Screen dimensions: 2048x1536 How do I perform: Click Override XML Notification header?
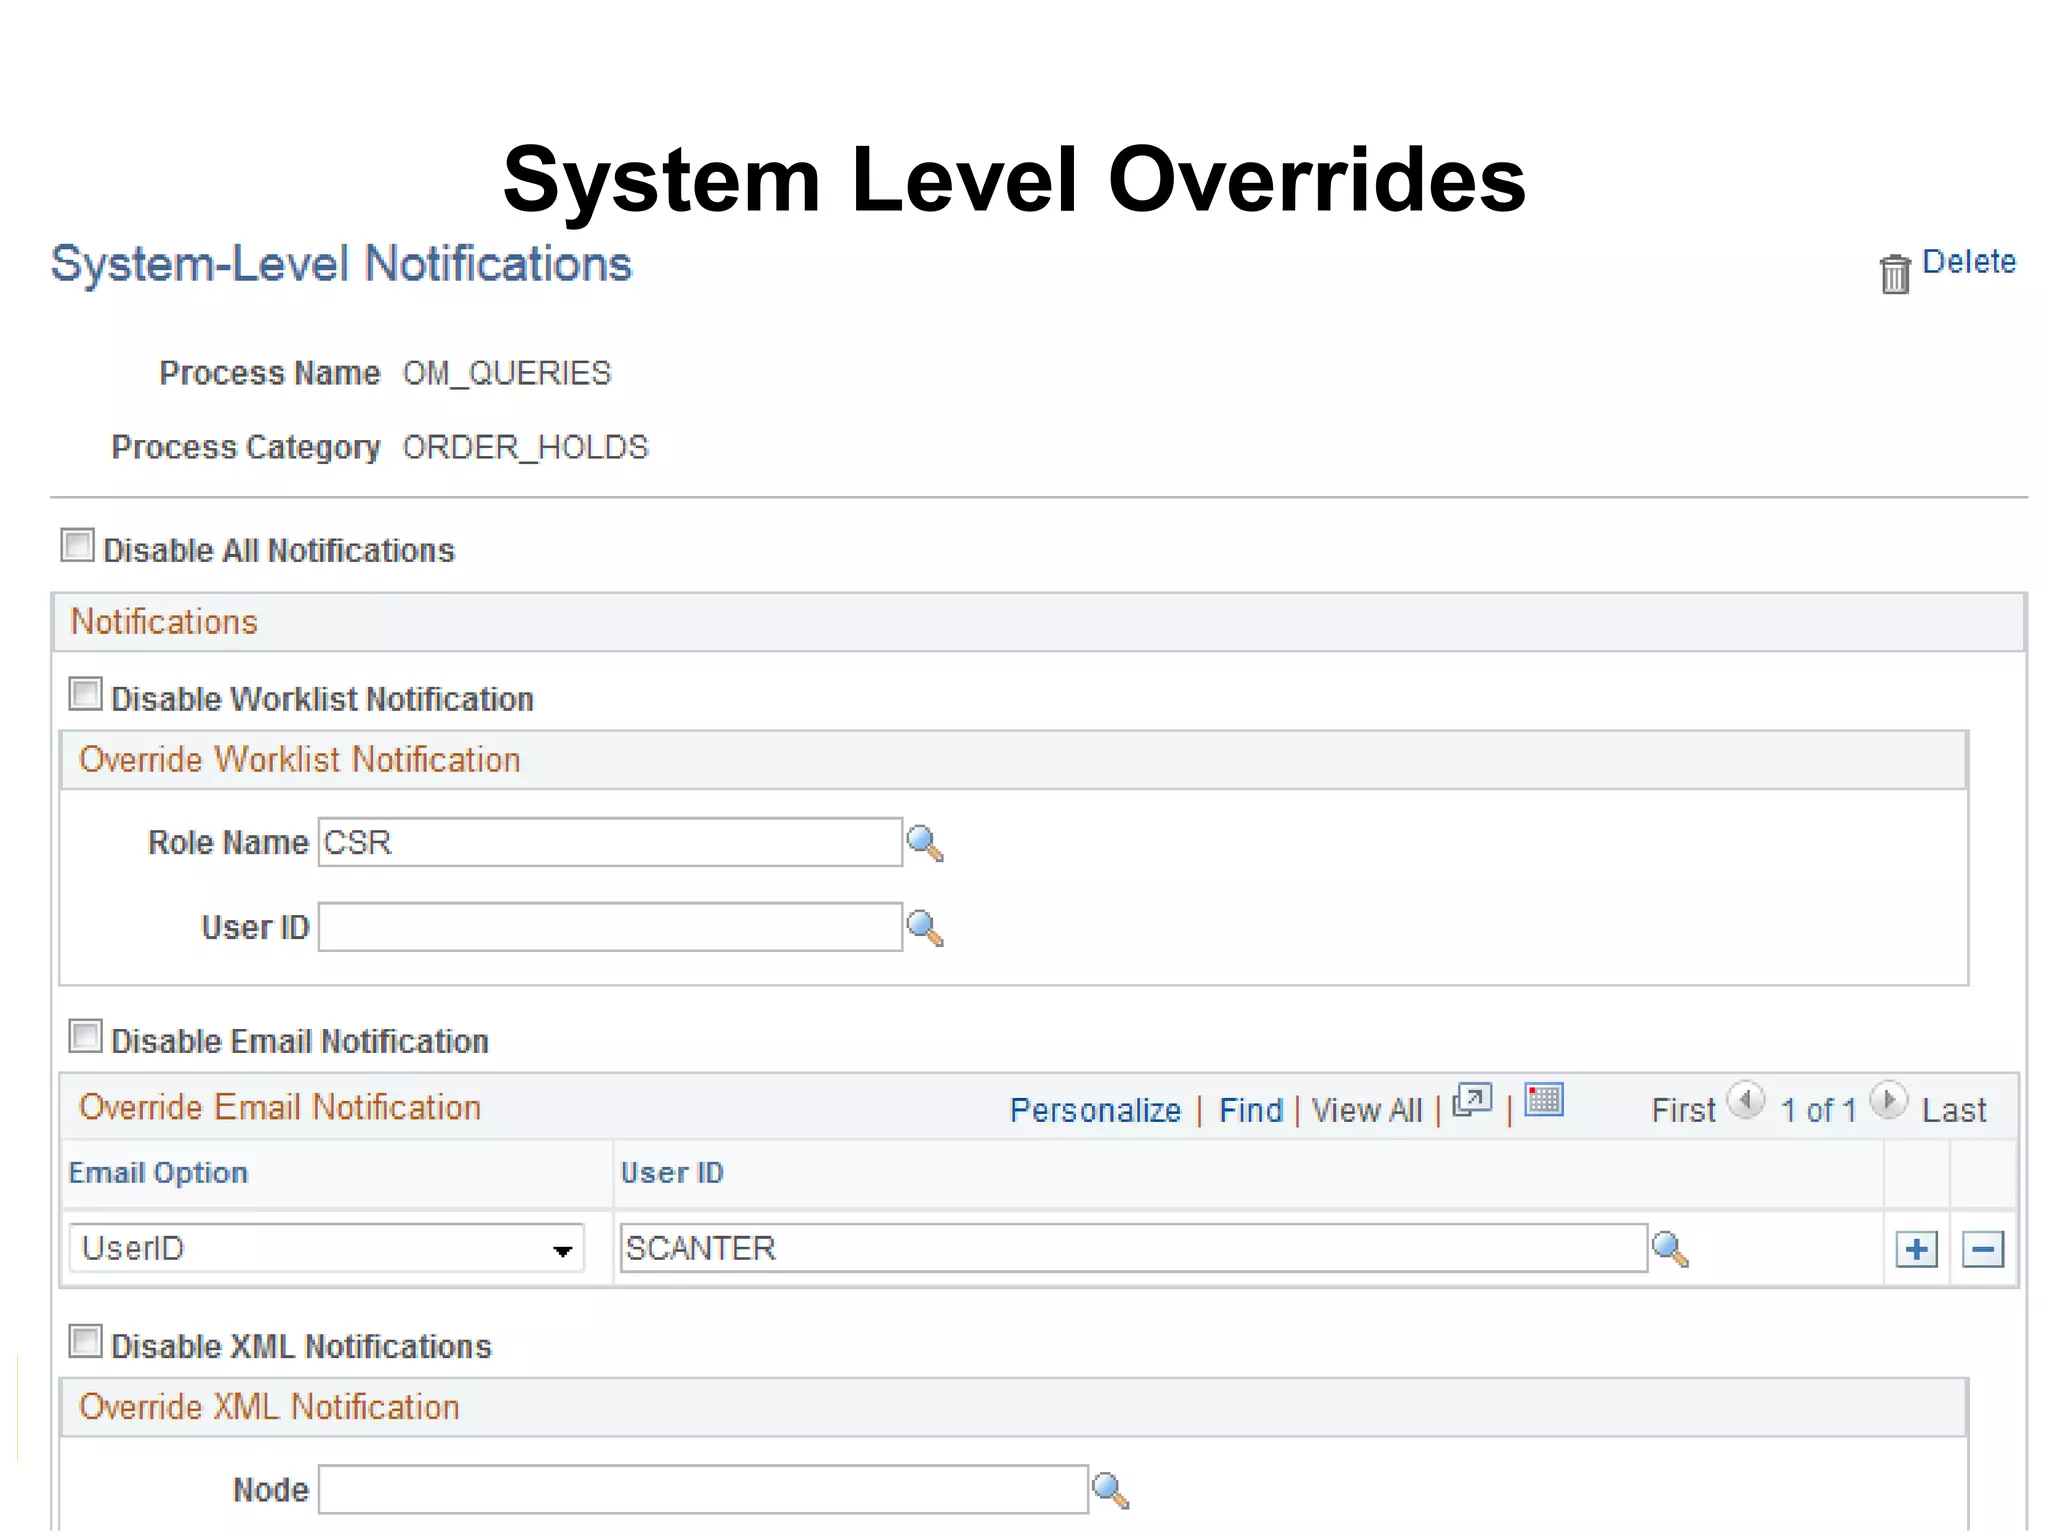coord(268,1407)
